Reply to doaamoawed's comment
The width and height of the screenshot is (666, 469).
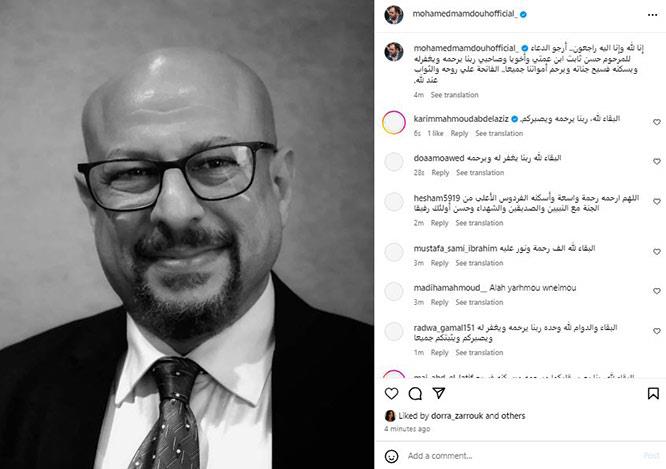(440, 172)
